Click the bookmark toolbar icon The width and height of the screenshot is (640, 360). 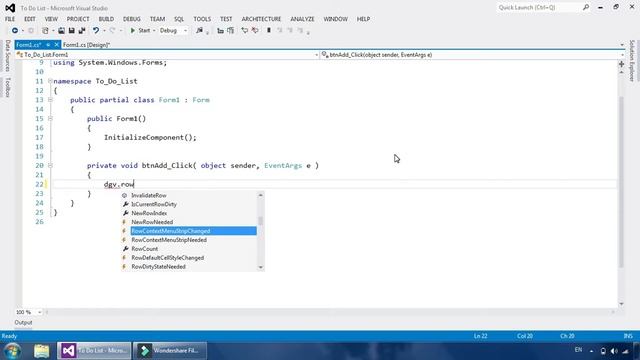click(269, 31)
